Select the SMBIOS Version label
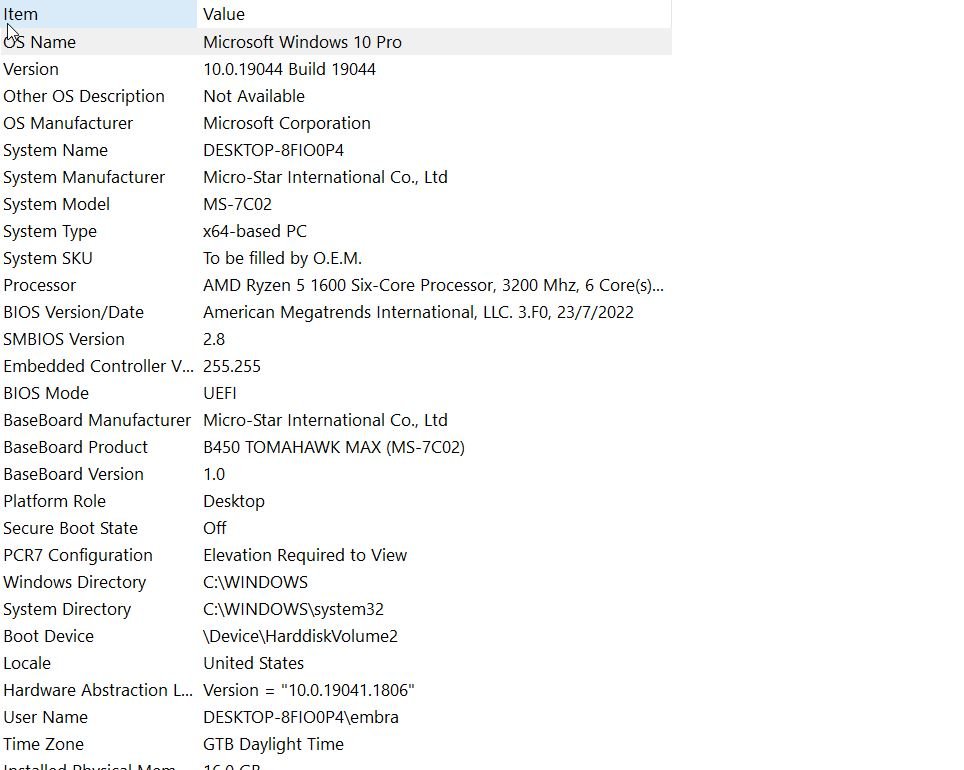The height and width of the screenshot is (770, 964). (x=64, y=339)
